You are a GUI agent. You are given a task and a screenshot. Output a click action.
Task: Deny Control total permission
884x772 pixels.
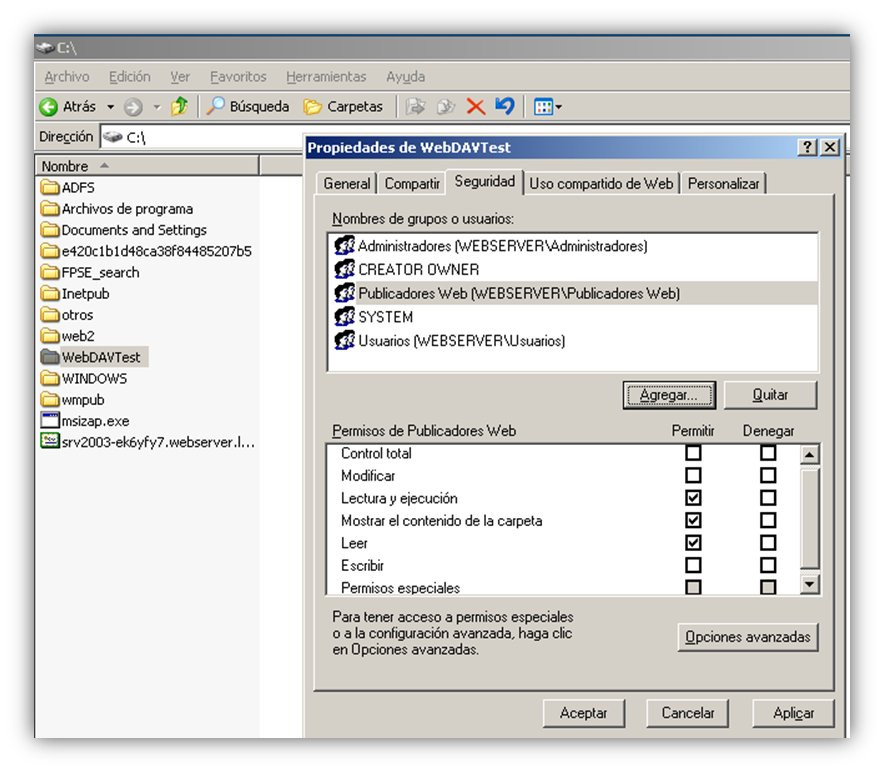tap(768, 453)
